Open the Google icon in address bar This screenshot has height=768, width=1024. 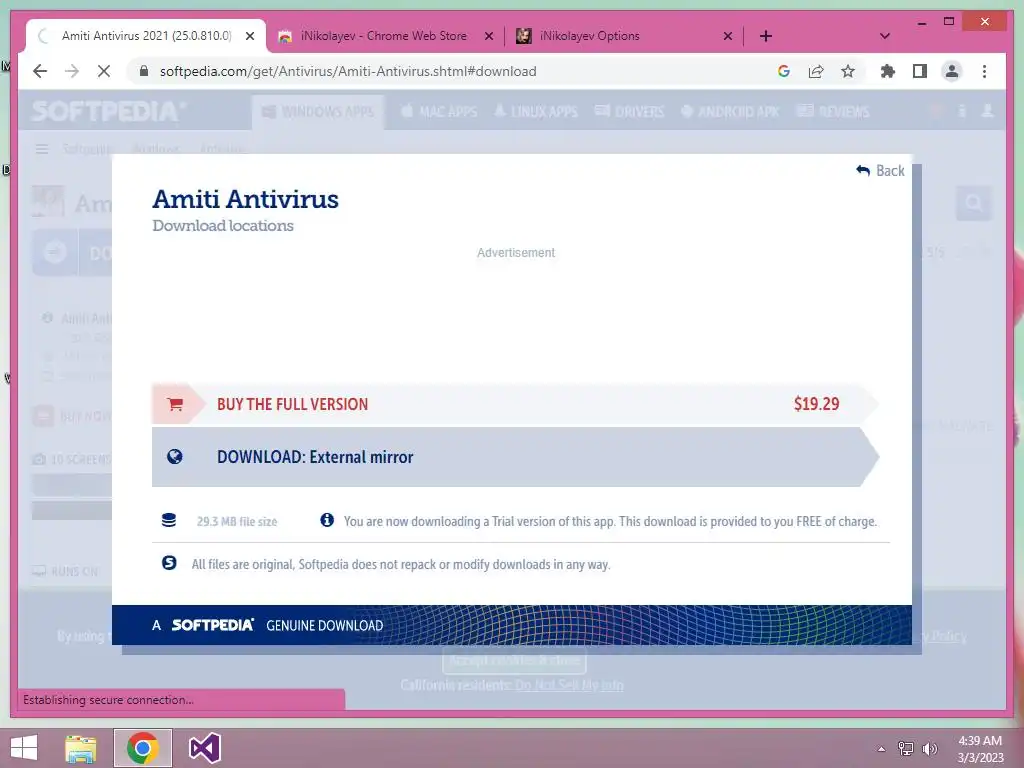(x=784, y=71)
